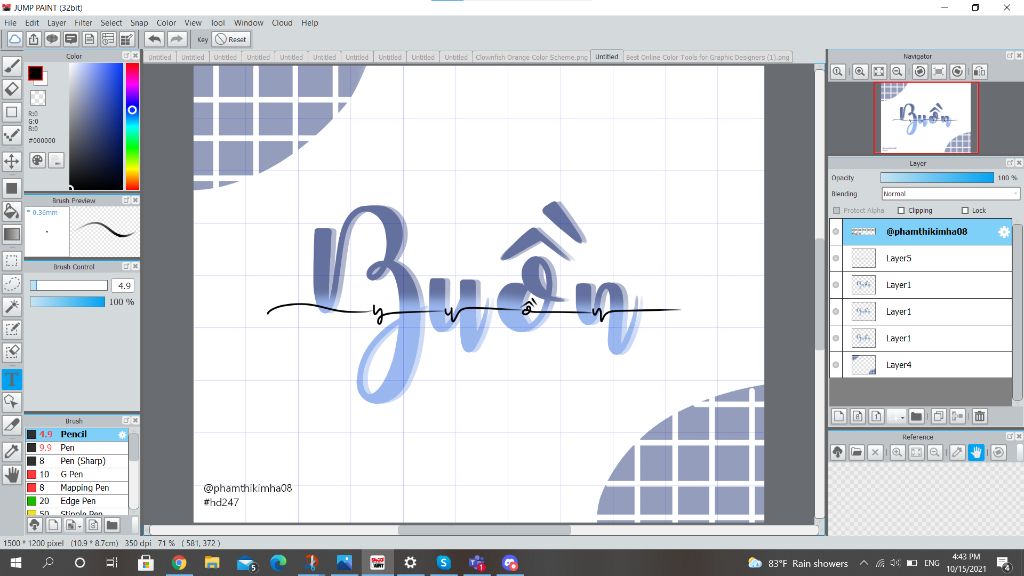1024x576 pixels.
Task: Open Pencil brush settings gear
Action: point(122,434)
